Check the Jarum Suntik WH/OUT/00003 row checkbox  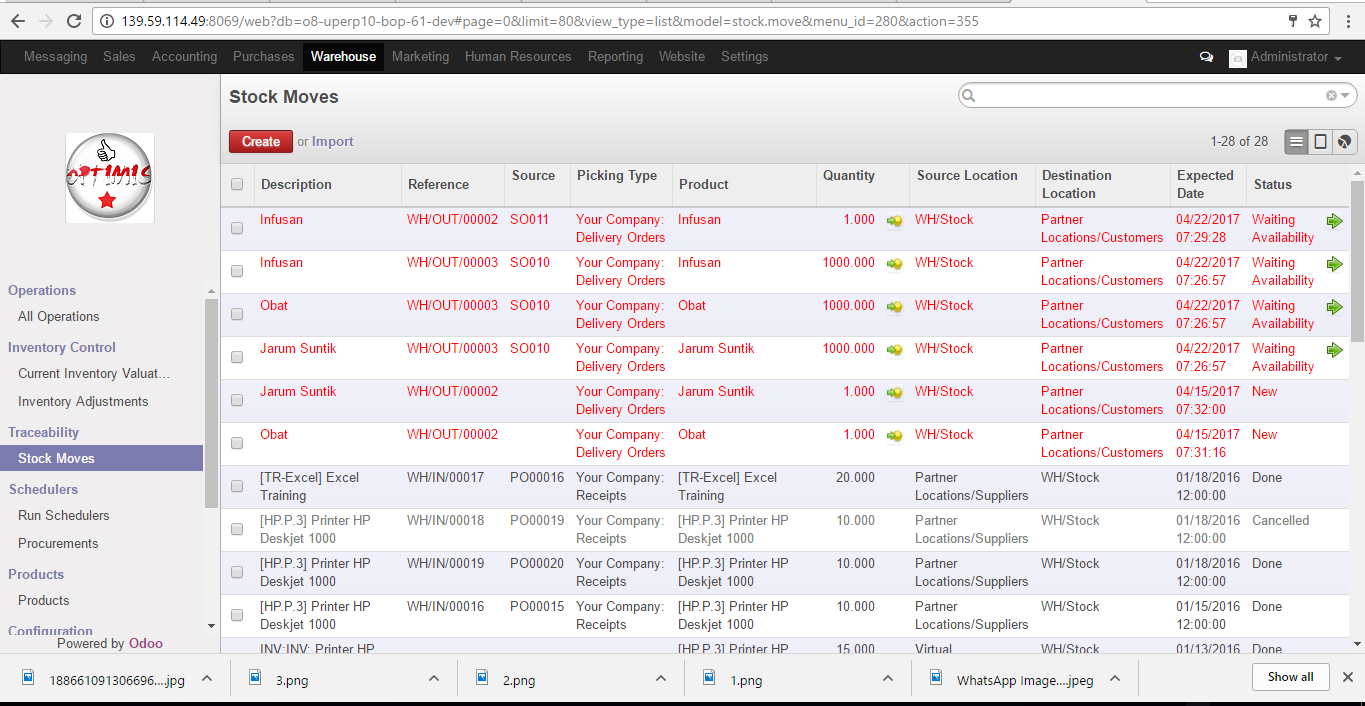coord(237,357)
